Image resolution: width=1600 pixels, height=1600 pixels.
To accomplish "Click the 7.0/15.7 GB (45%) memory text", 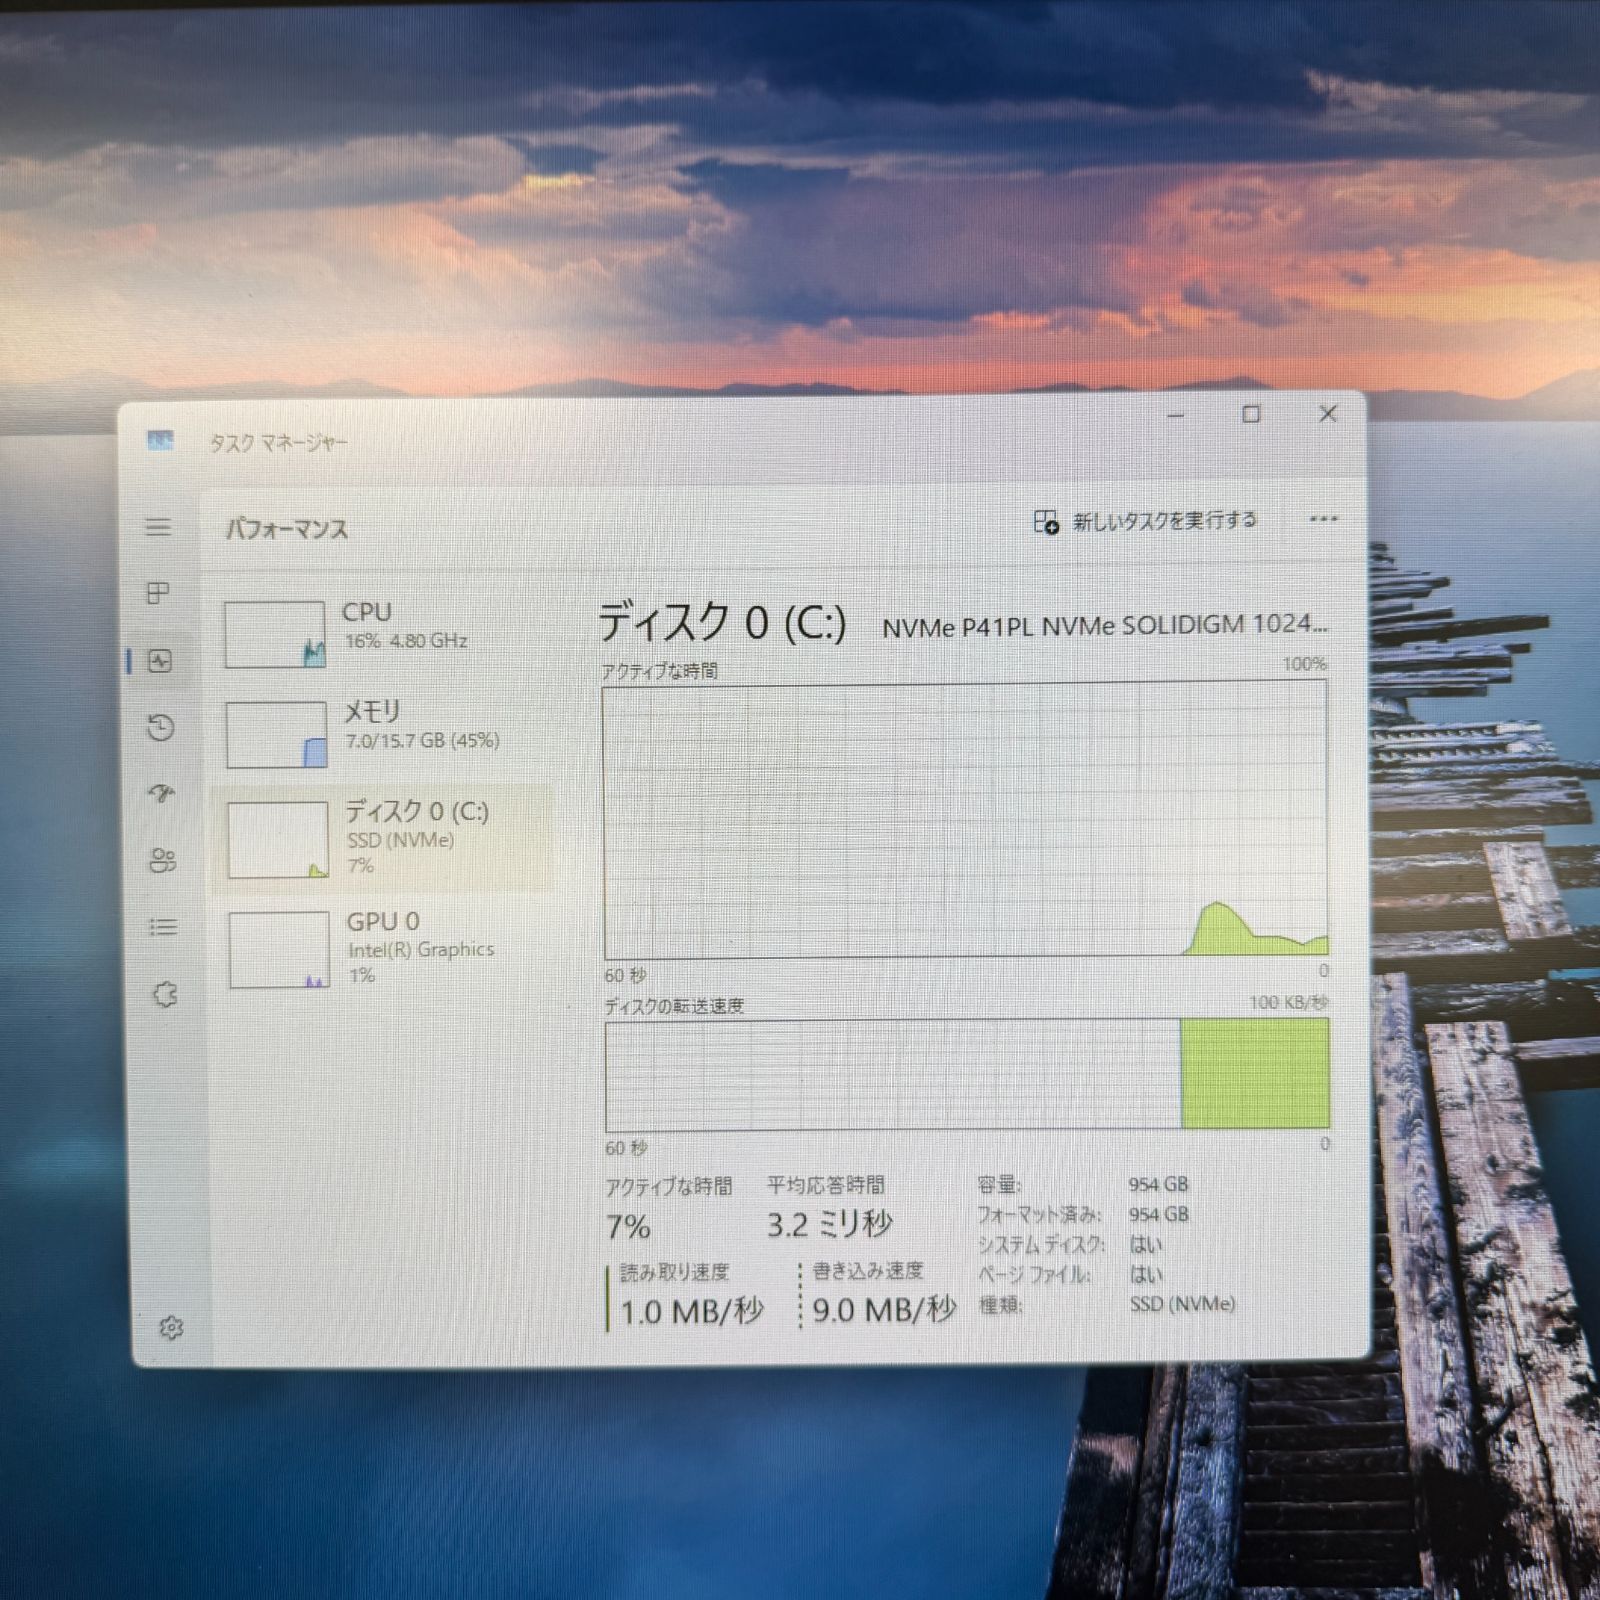I will point(422,741).
